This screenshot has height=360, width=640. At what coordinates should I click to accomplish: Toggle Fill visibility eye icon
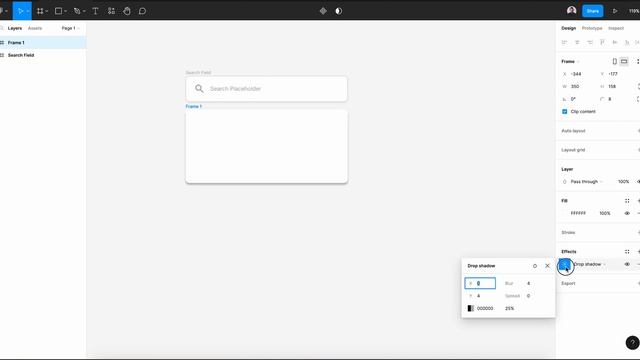coord(627,213)
